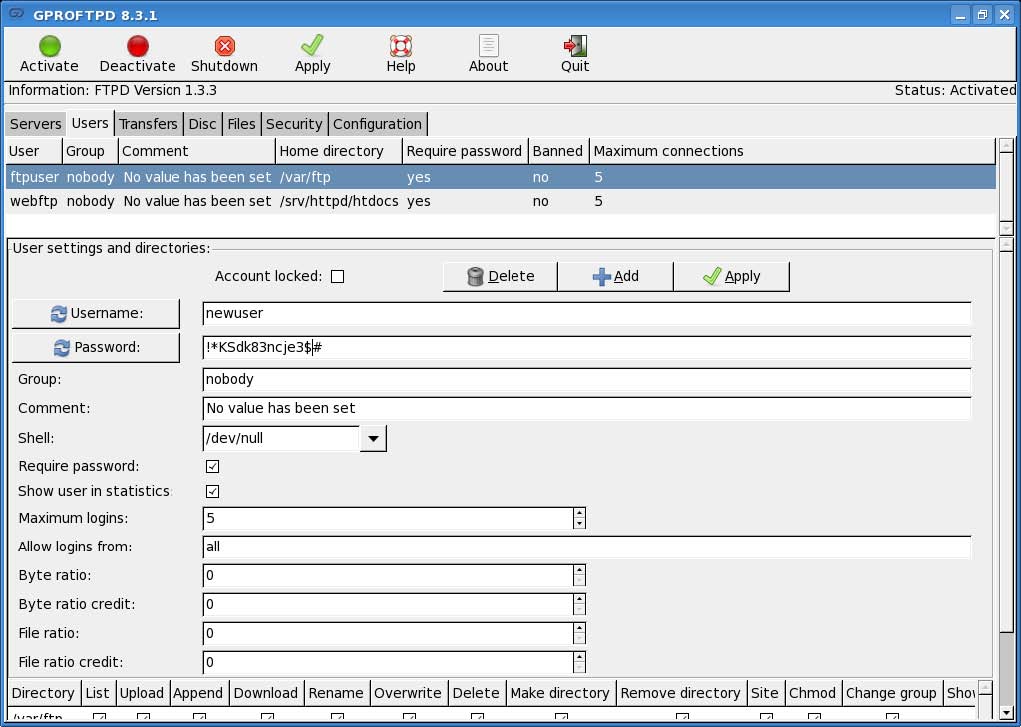Sort by Require password column header
The width and height of the screenshot is (1021, 727).
pos(466,151)
